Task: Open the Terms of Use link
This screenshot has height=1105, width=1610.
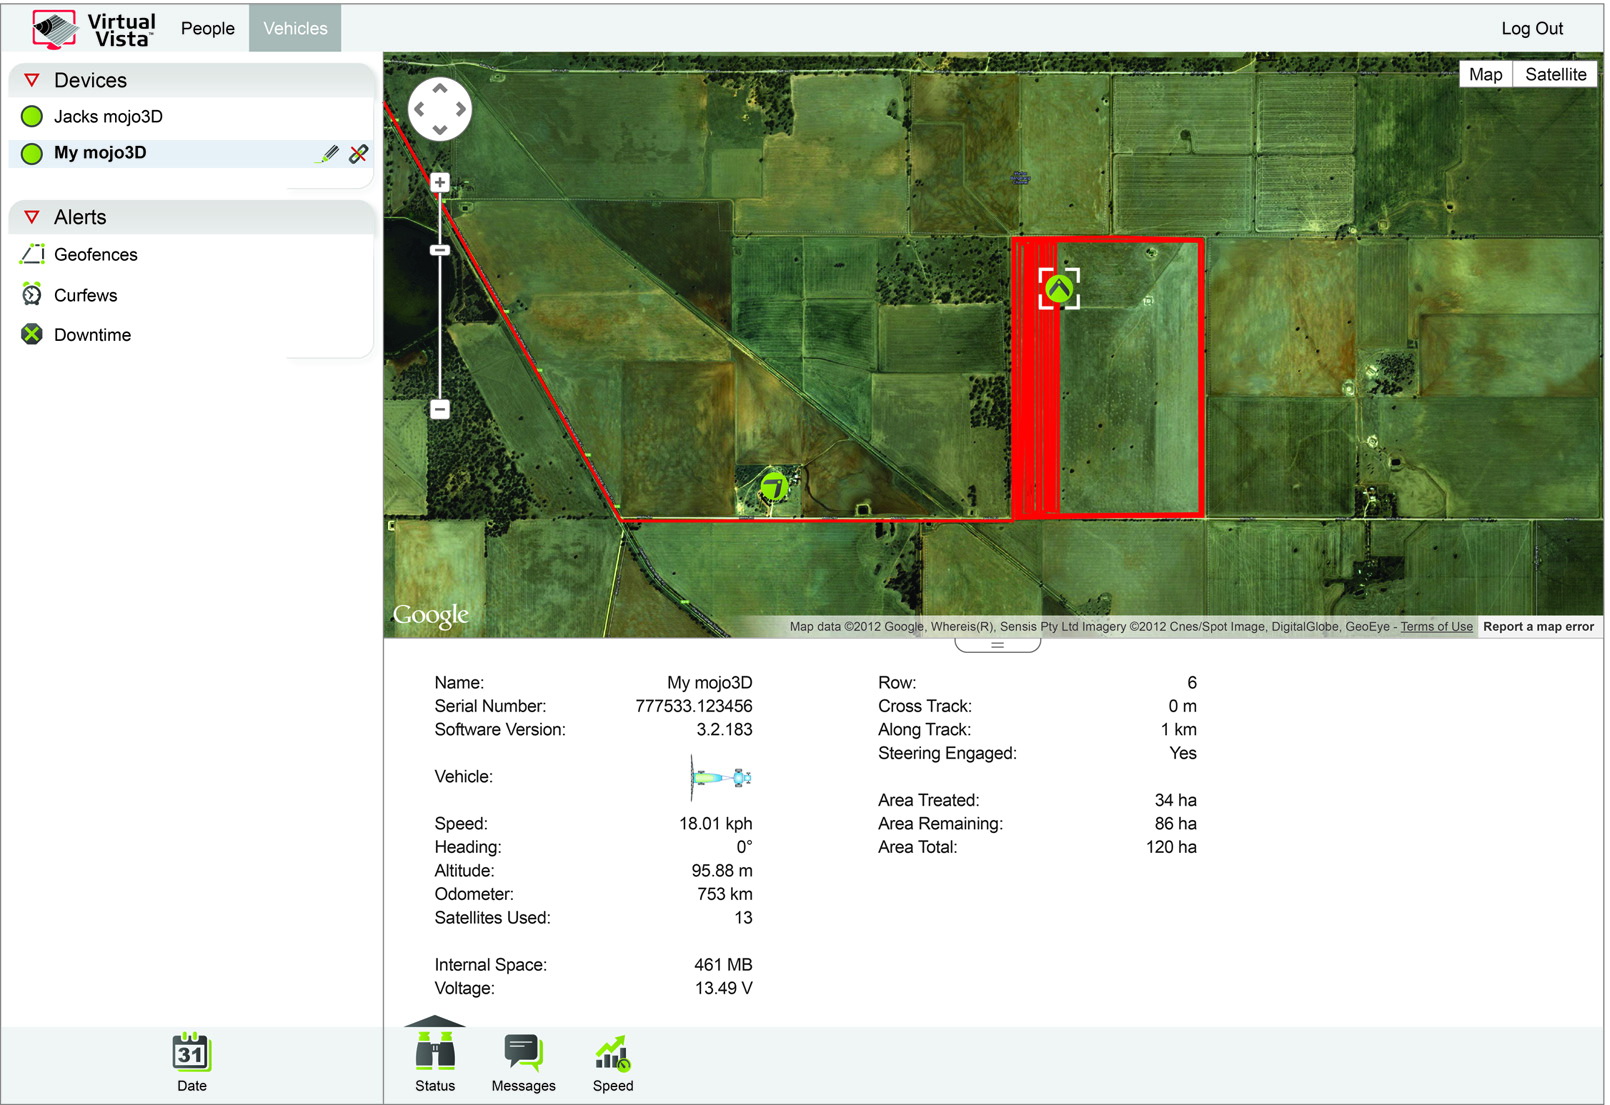Action: (x=1436, y=627)
